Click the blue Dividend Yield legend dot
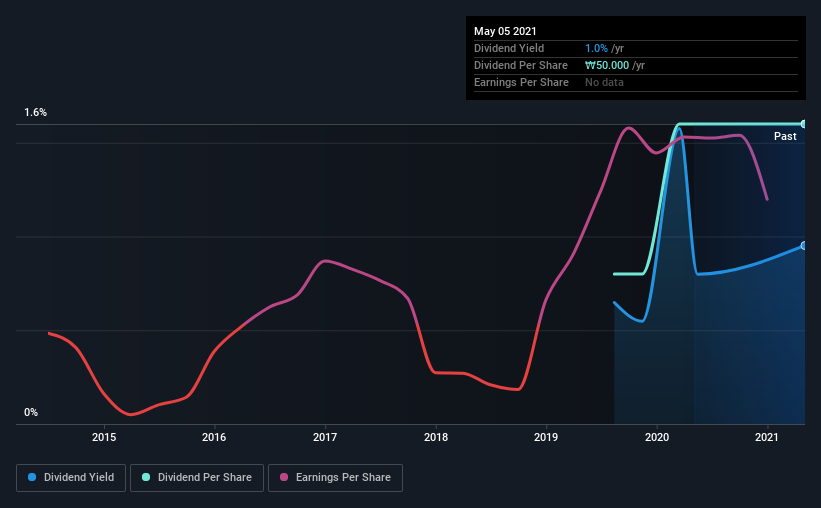The height and width of the screenshot is (508, 821). click(x=32, y=477)
